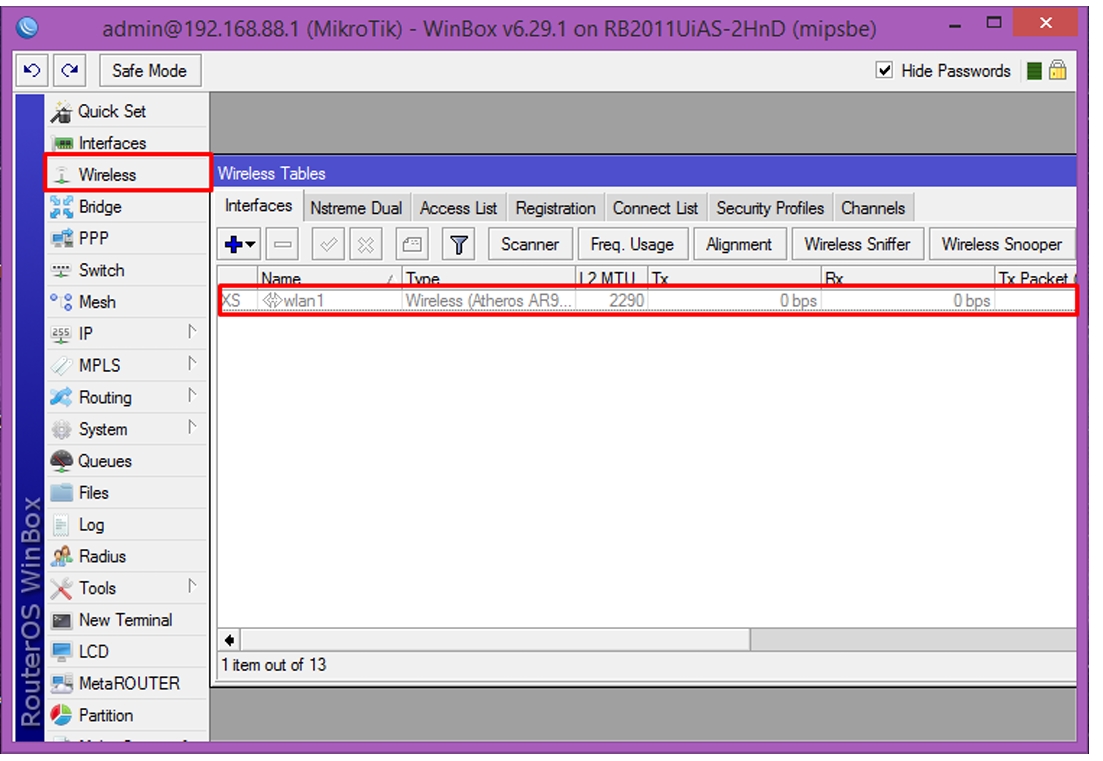Click the Freq. Usage button
This screenshot has width=1103, height=761.
pyautogui.click(x=632, y=245)
